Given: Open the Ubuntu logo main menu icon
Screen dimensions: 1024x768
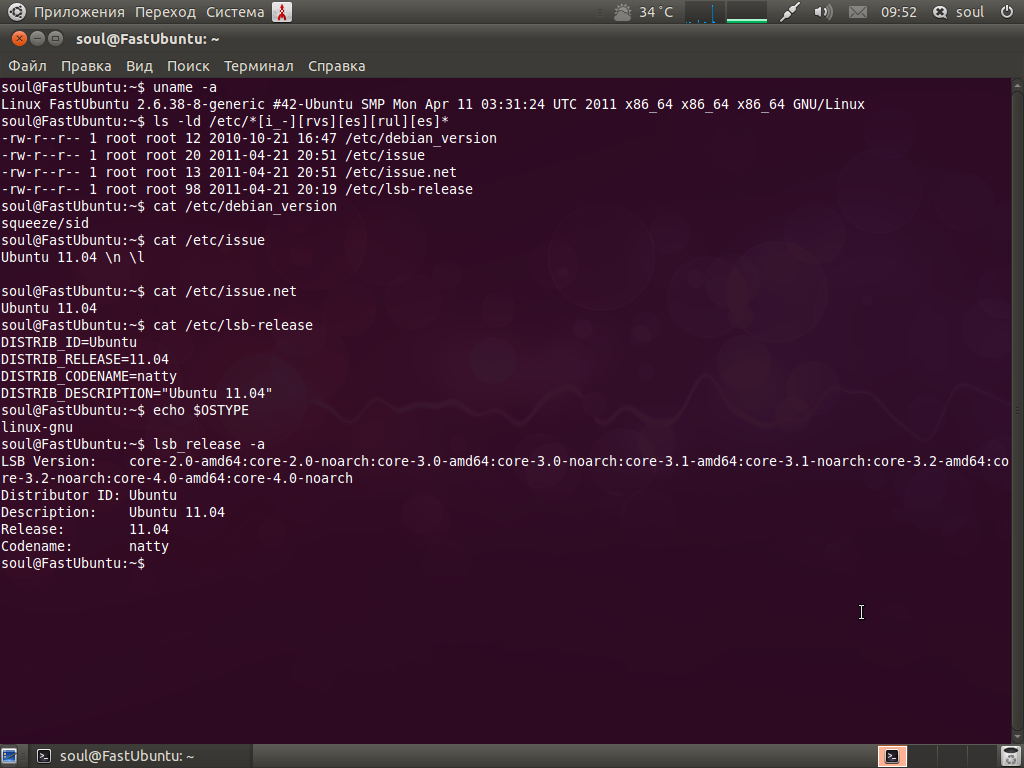Looking at the screenshot, I should tap(16, 12).
